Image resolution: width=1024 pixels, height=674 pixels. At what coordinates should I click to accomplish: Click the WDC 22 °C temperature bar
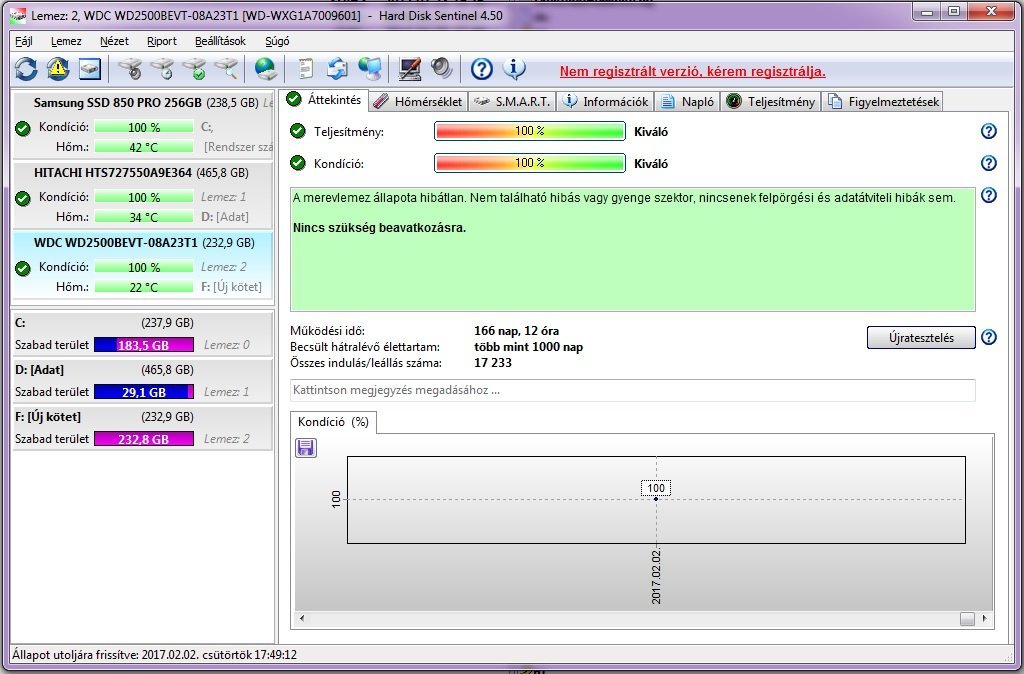click(x=144, y=287)
